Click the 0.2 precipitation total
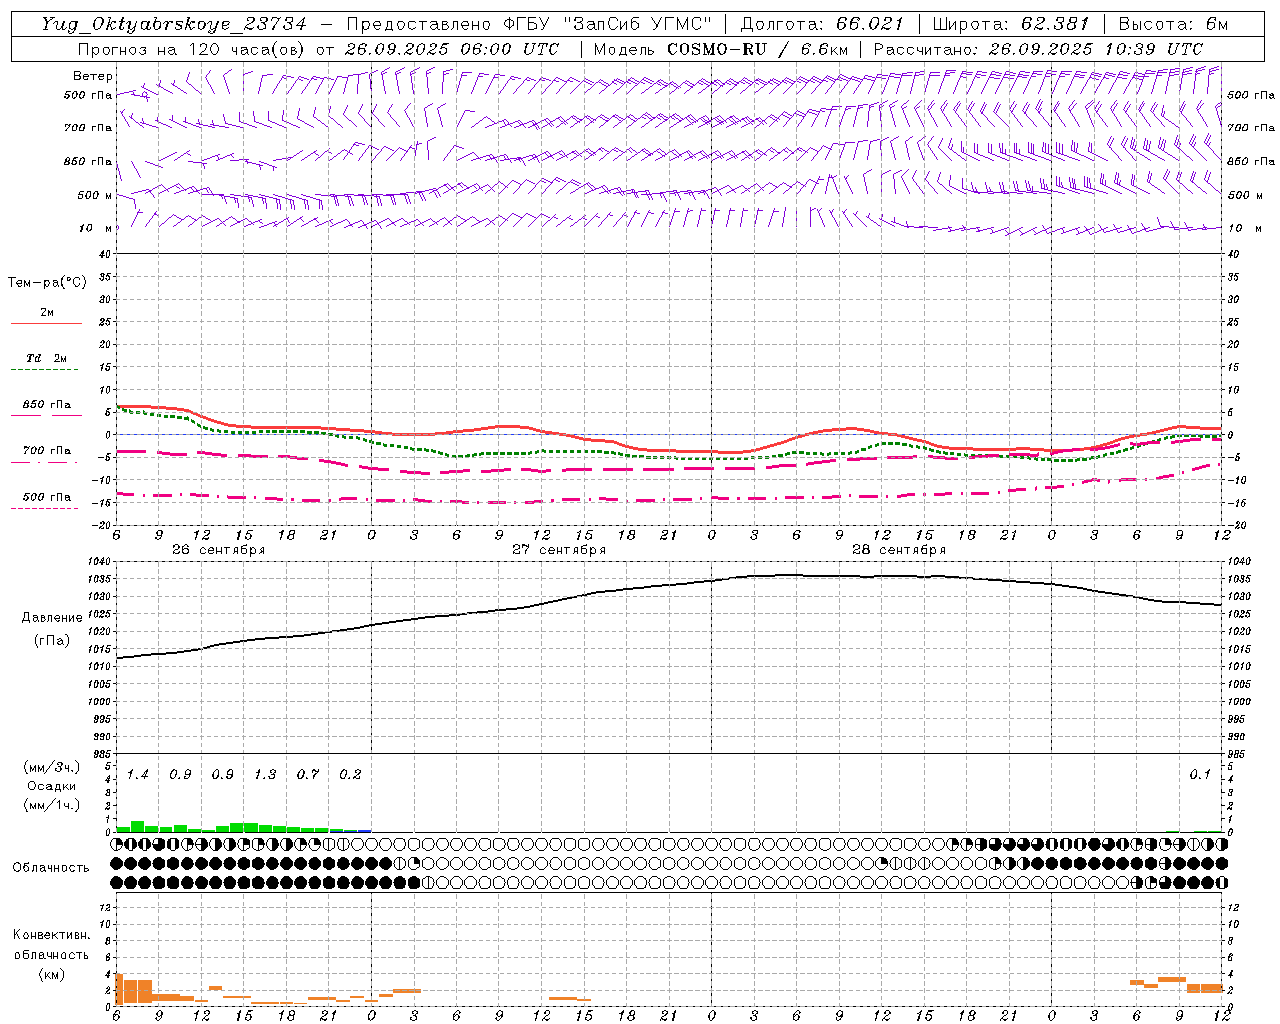This screenshot has height=1024, width=1280. click(350, 775)
